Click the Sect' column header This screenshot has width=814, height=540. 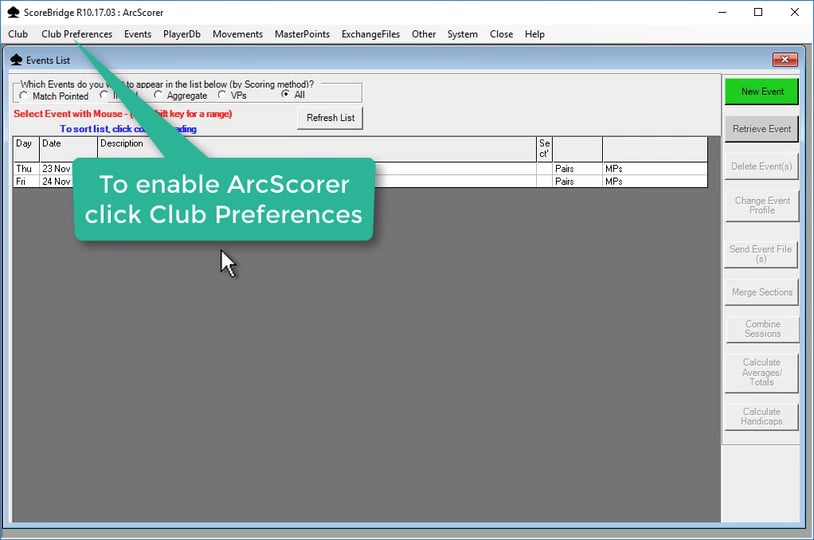coord(544,149)
